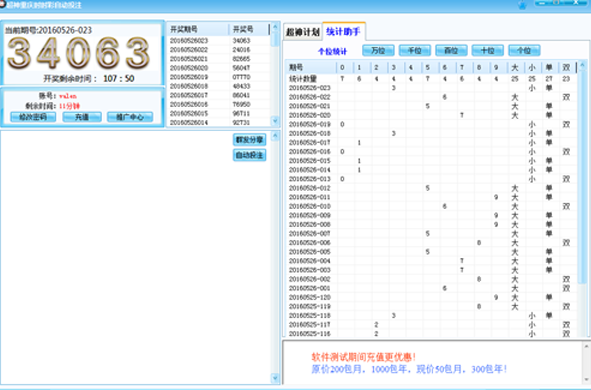
Task: Click the red promo line 软件测试期间充值更优惠
Action: [364, 357]
